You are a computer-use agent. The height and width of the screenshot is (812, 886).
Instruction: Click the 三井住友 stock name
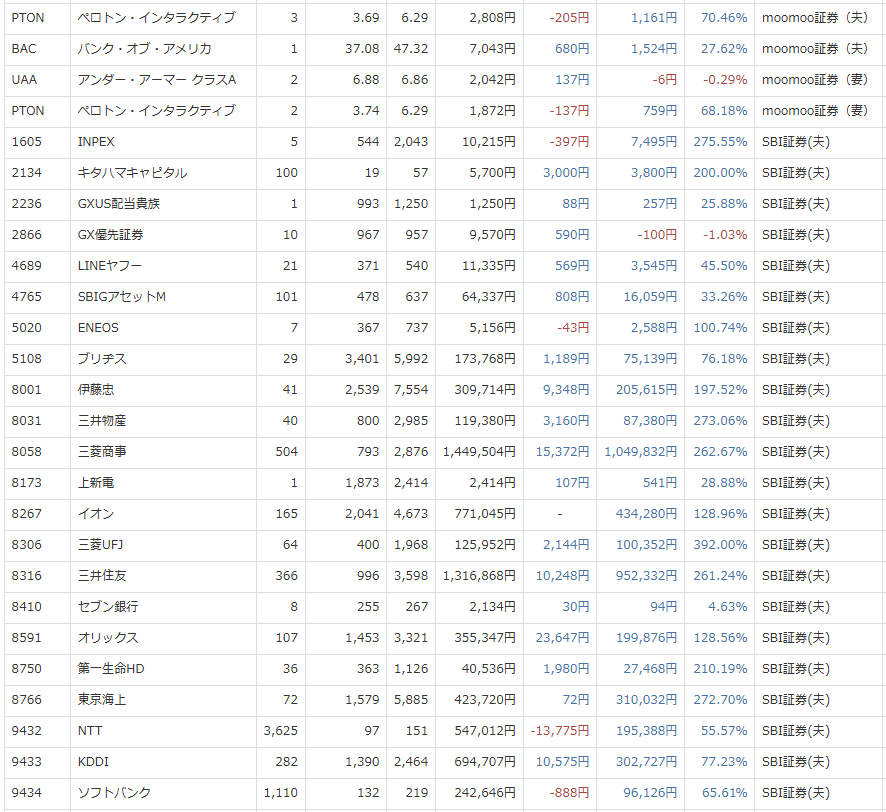coord(102,576)
